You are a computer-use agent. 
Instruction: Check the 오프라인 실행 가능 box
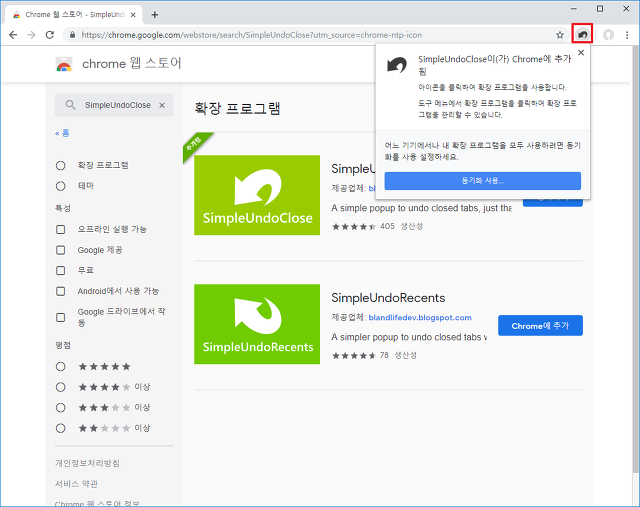60,229
